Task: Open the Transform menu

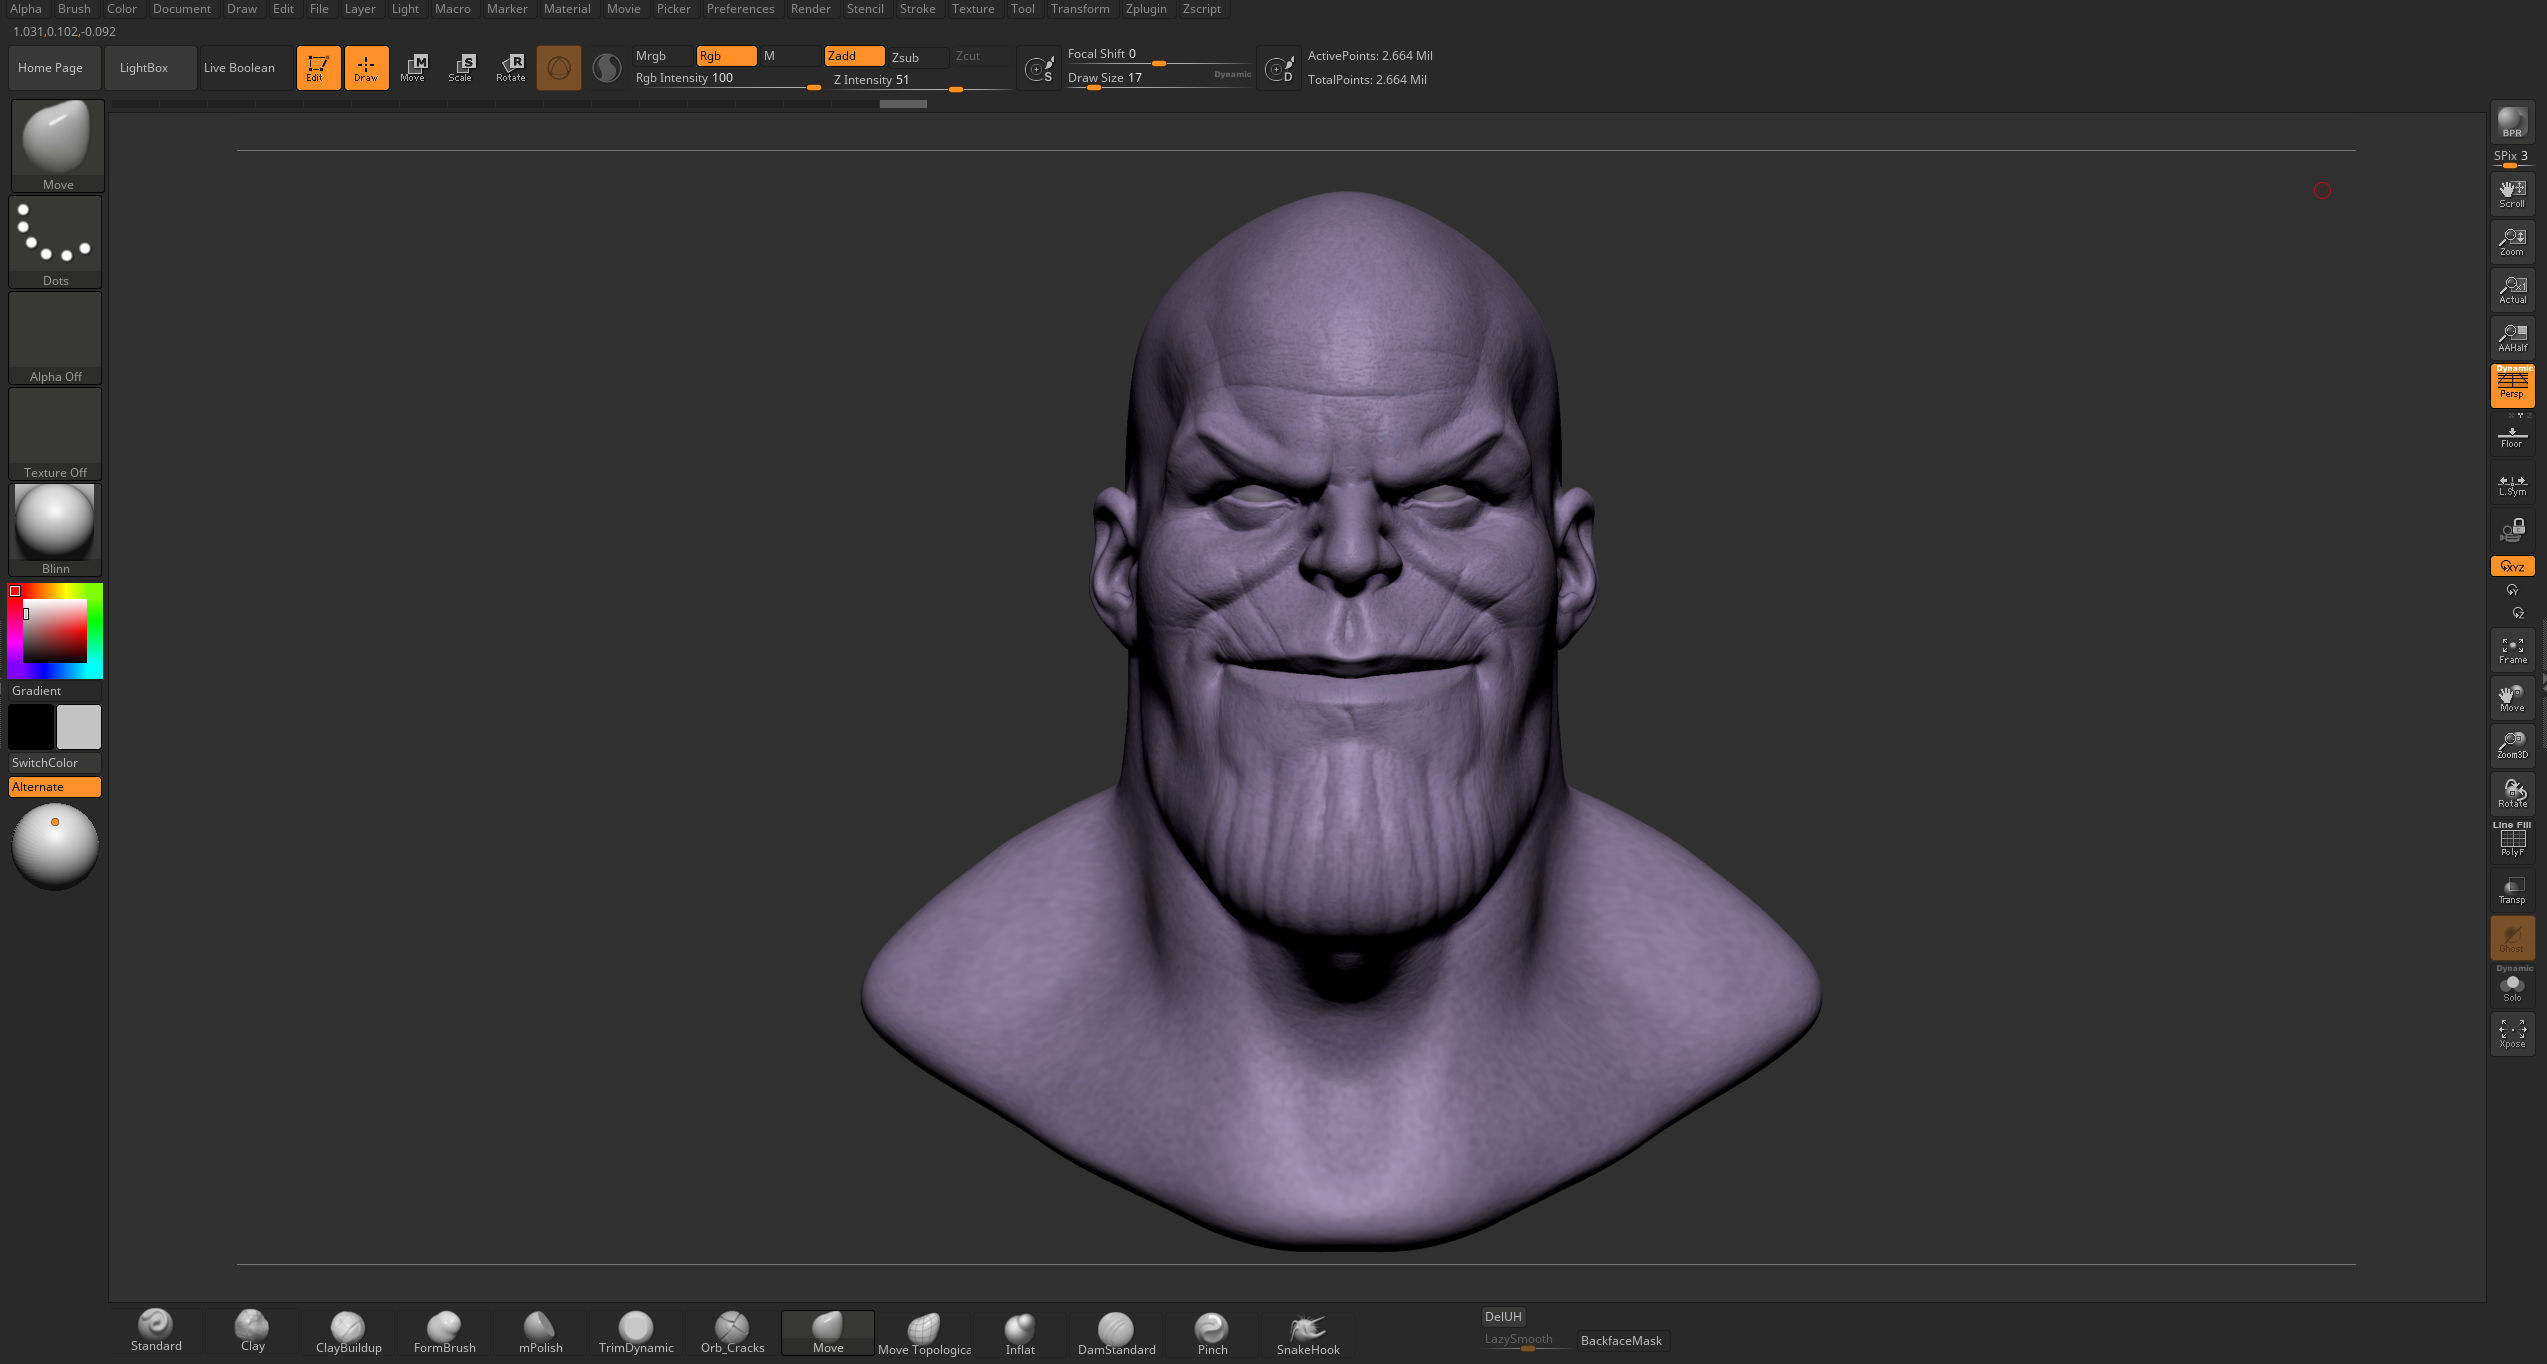Action: pos(1080,9)
